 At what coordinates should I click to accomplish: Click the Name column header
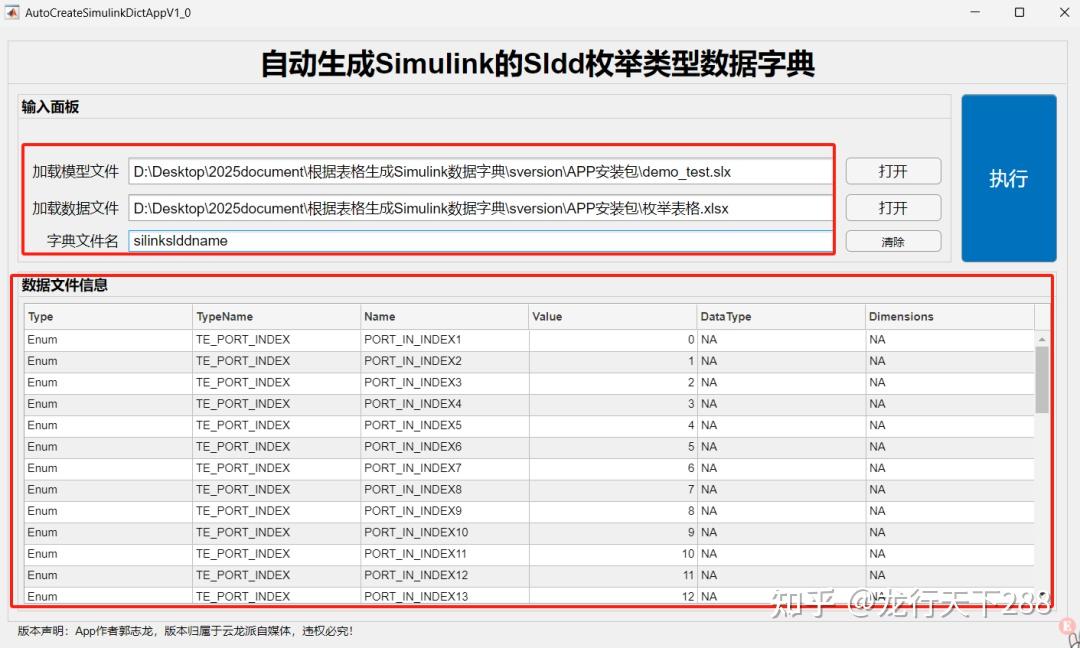444,316
